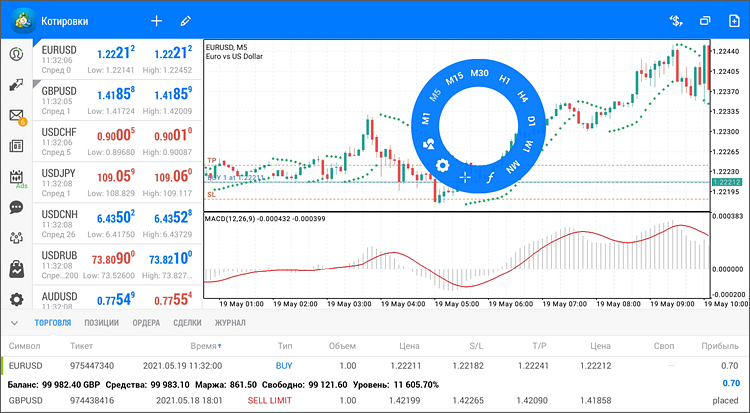Tap T/P value 1.22241 in EURUSD position
The height and width of the screenshot is (413, 750).
(x=533, y=366)
